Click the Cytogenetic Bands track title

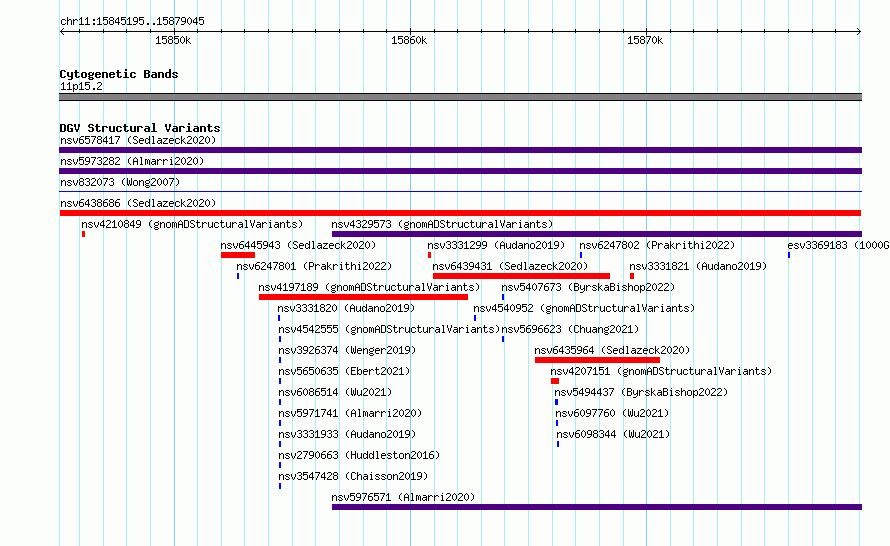(119, 74)
